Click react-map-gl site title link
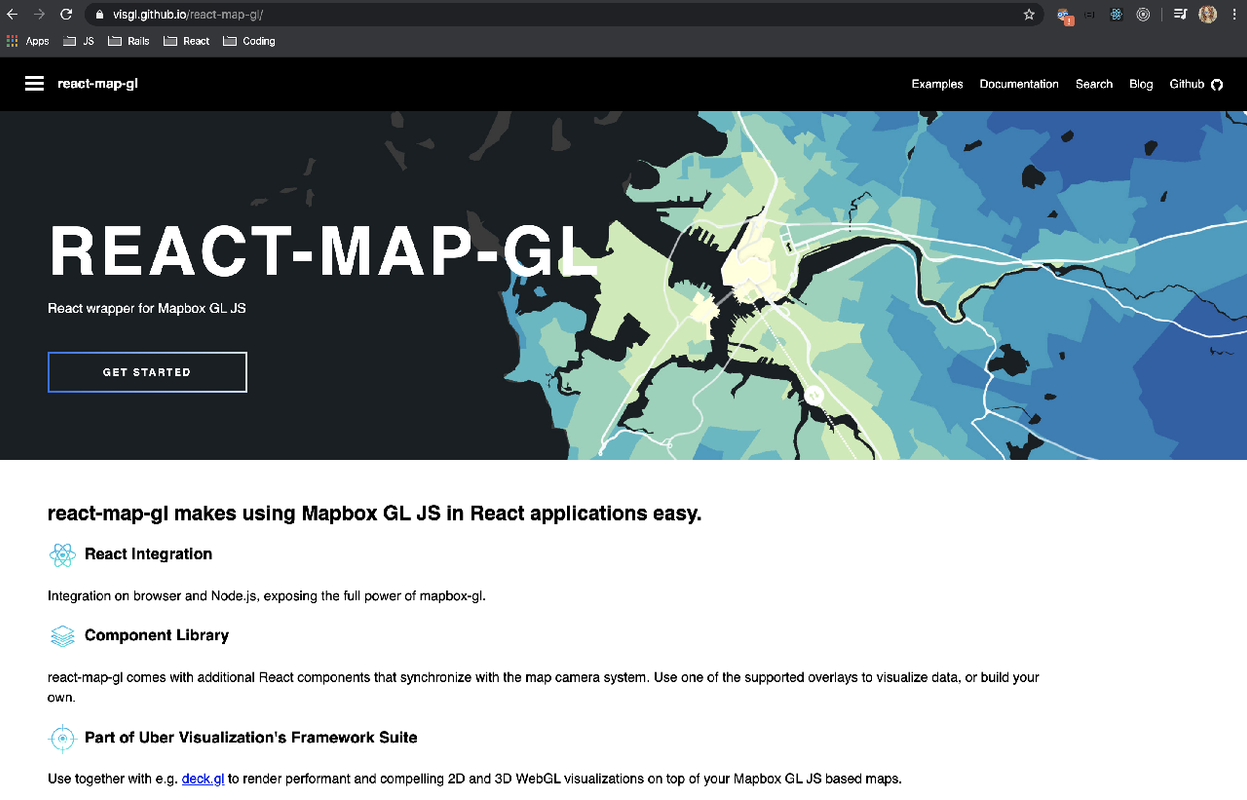Viewport: 1247px width, 800px height. click(x=97, y=84)
